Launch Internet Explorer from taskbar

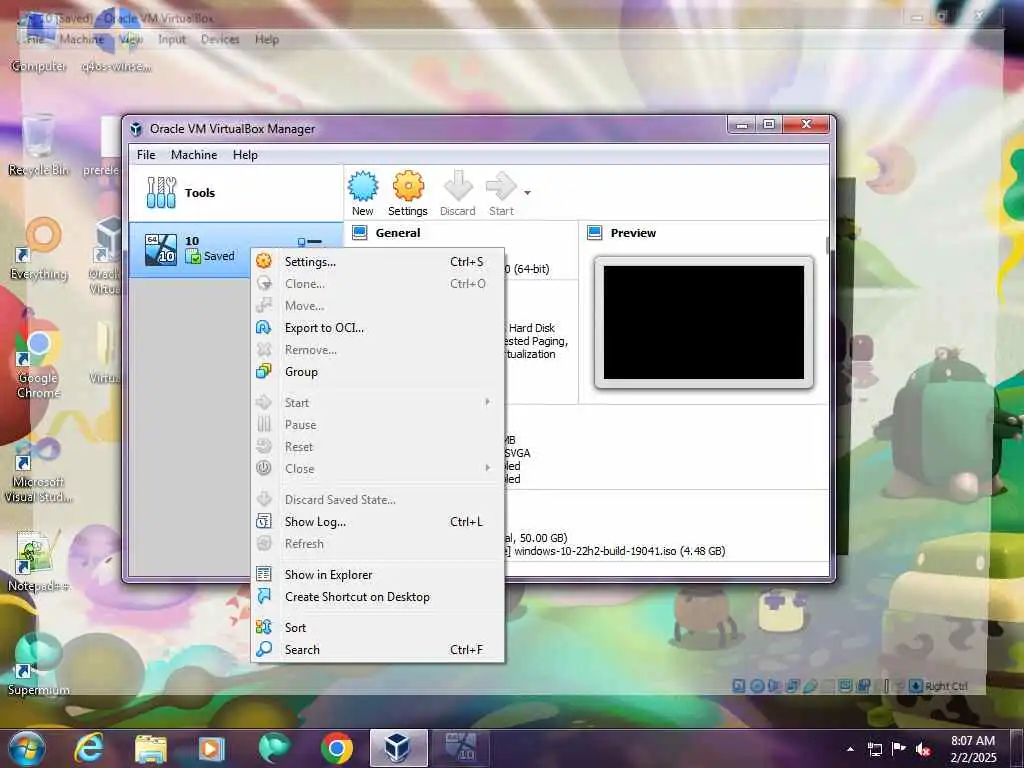click(x=88, y=748)
